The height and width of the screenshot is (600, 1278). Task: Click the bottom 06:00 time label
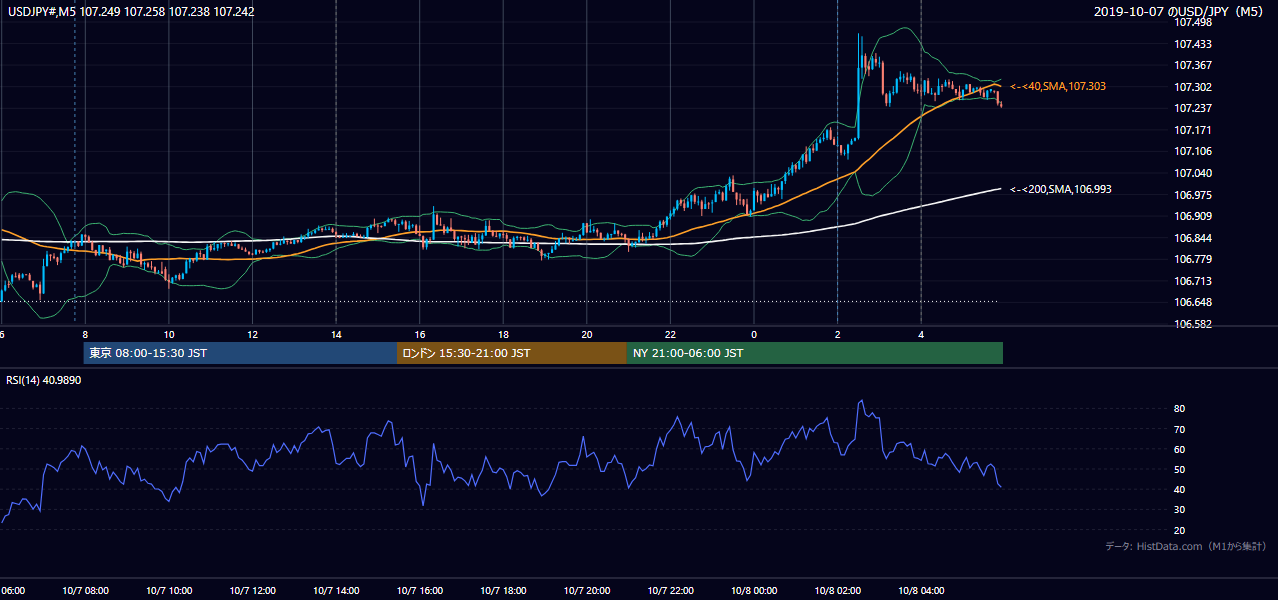[x=12, y=590]
